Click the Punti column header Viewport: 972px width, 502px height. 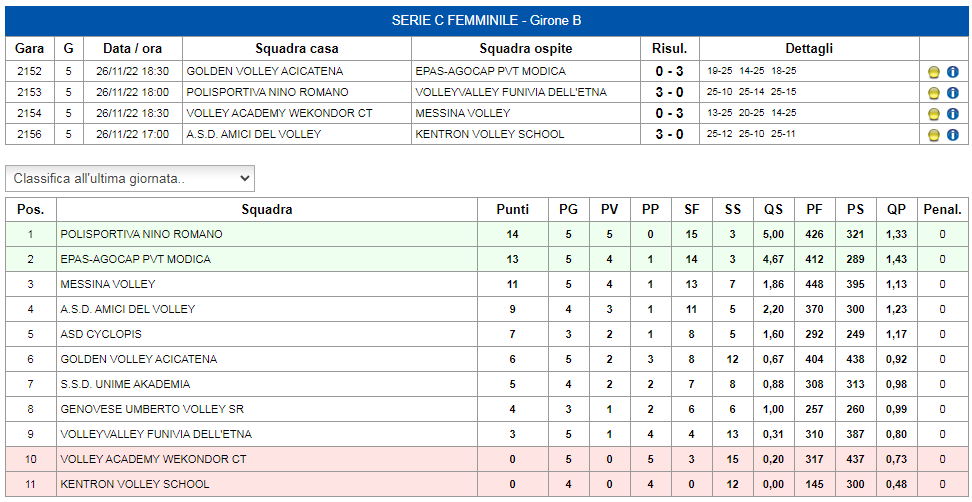(513, 210)
